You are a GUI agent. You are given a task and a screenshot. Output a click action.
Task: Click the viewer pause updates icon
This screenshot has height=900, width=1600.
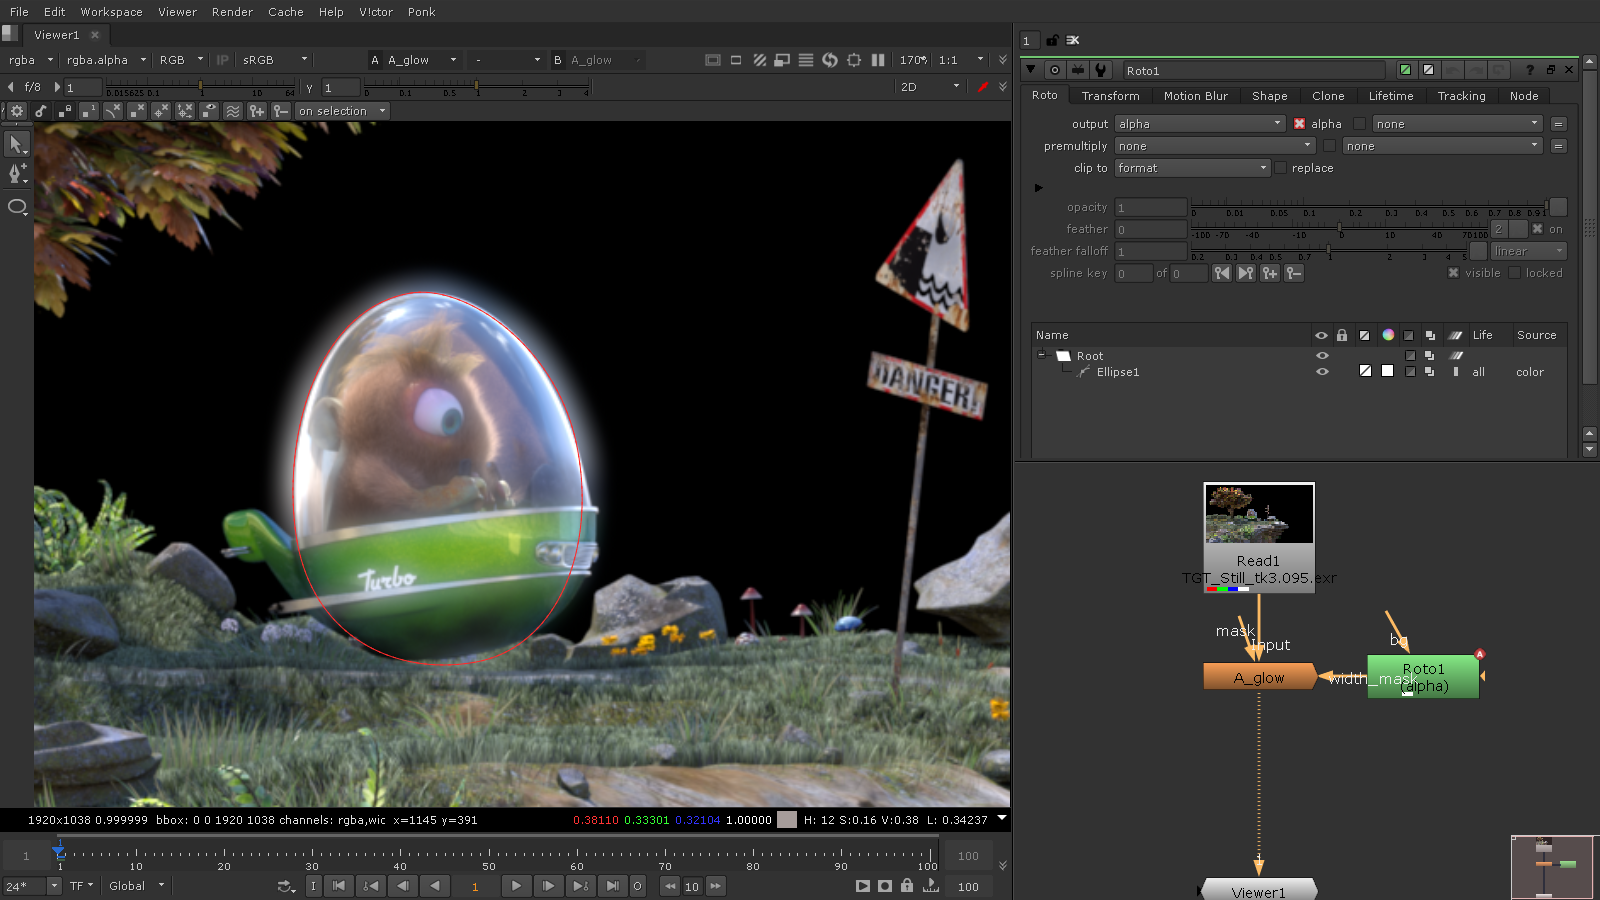coord(878,60)
